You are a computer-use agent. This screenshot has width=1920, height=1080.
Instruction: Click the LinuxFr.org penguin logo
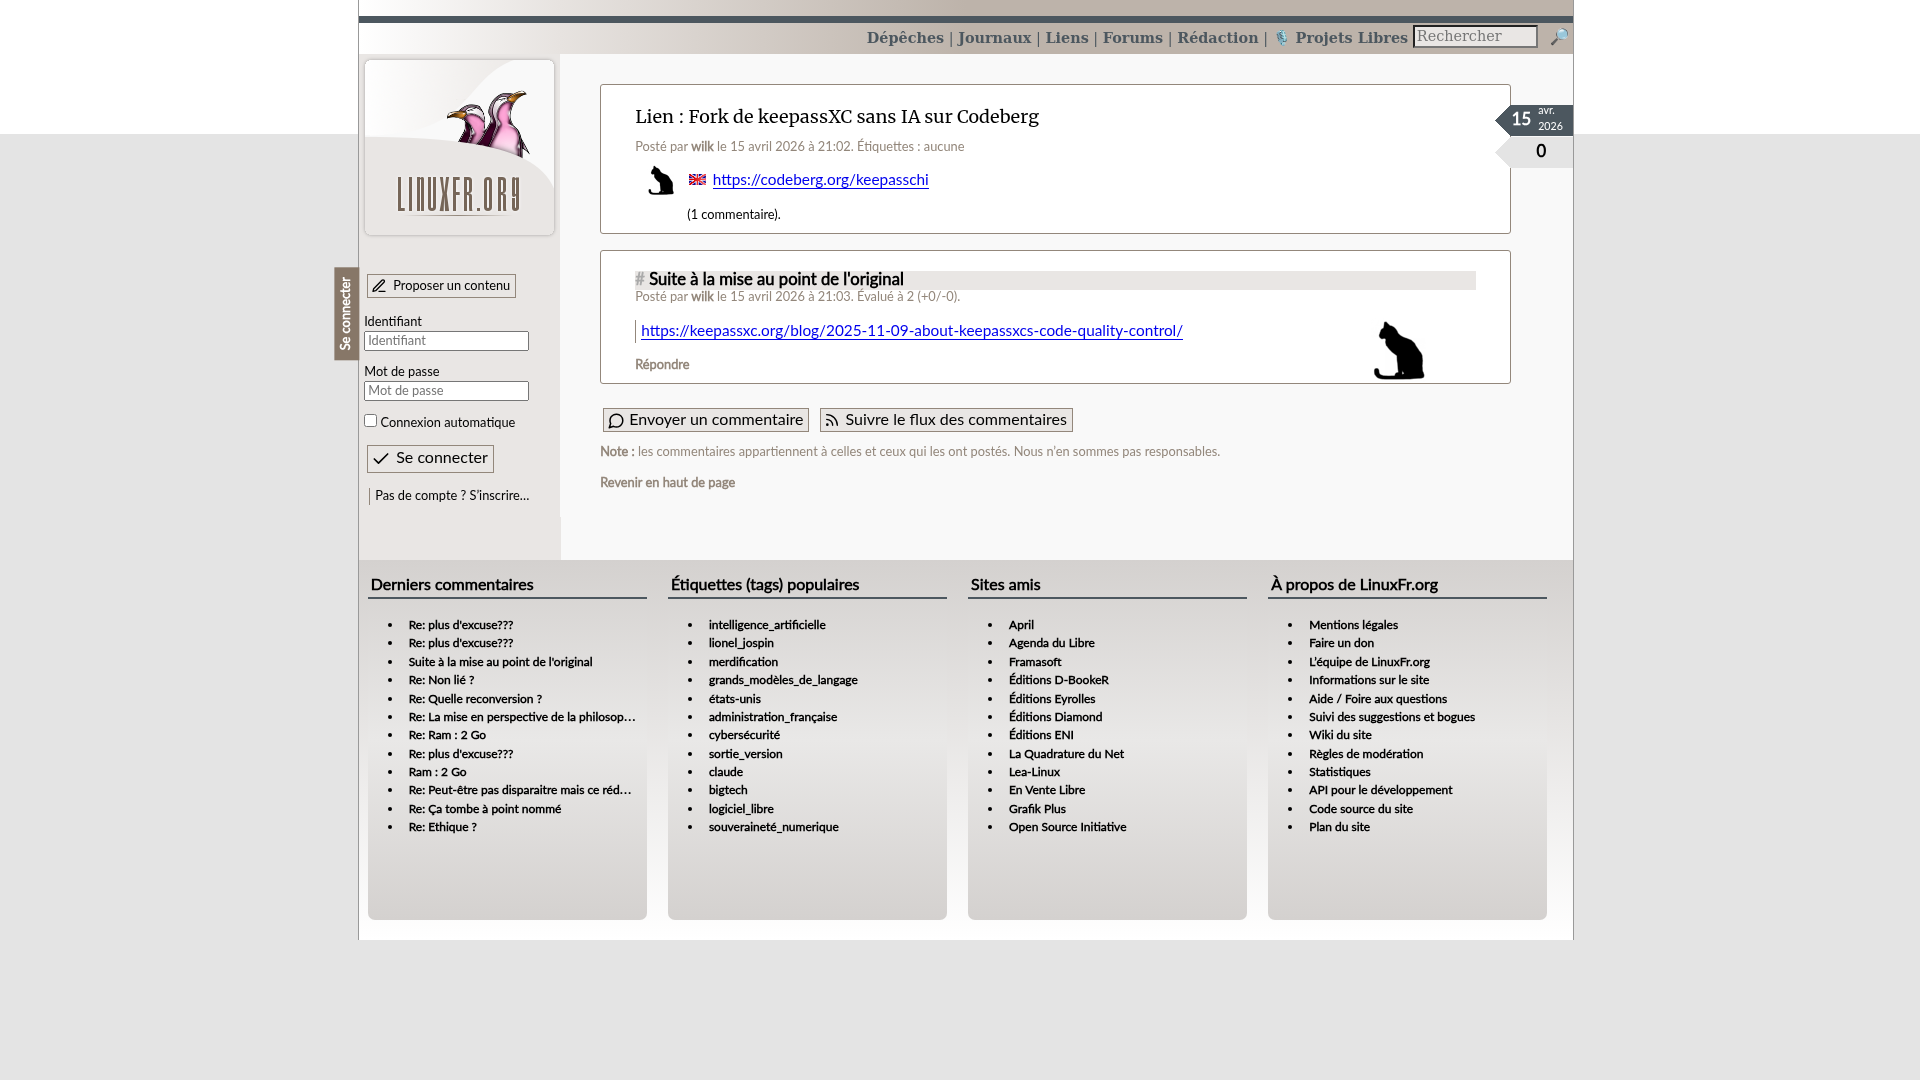(x=459, y=148)
